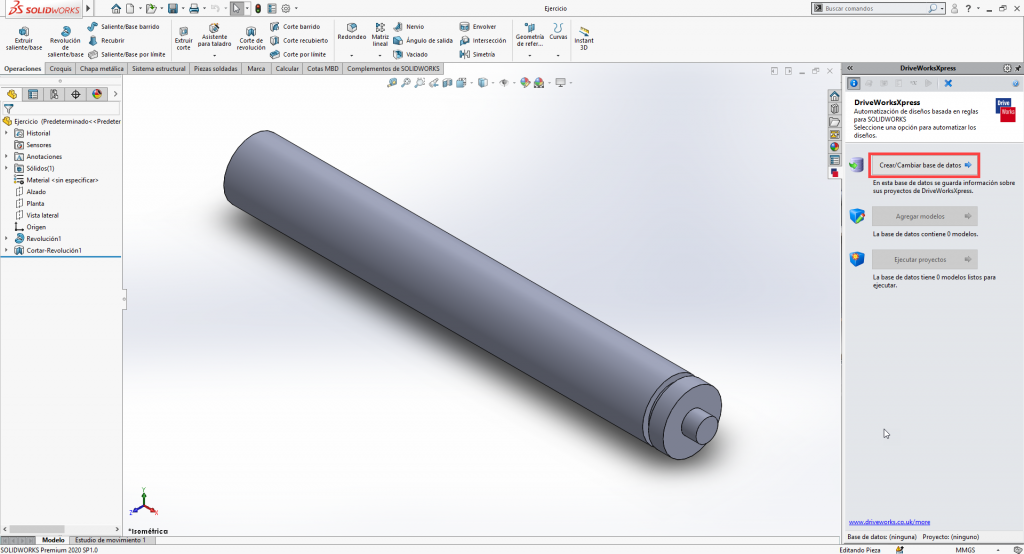The image size is (1024, 554).
Task: Expand the Sólidos(1) folder
Action: click(x=7, y=168)
